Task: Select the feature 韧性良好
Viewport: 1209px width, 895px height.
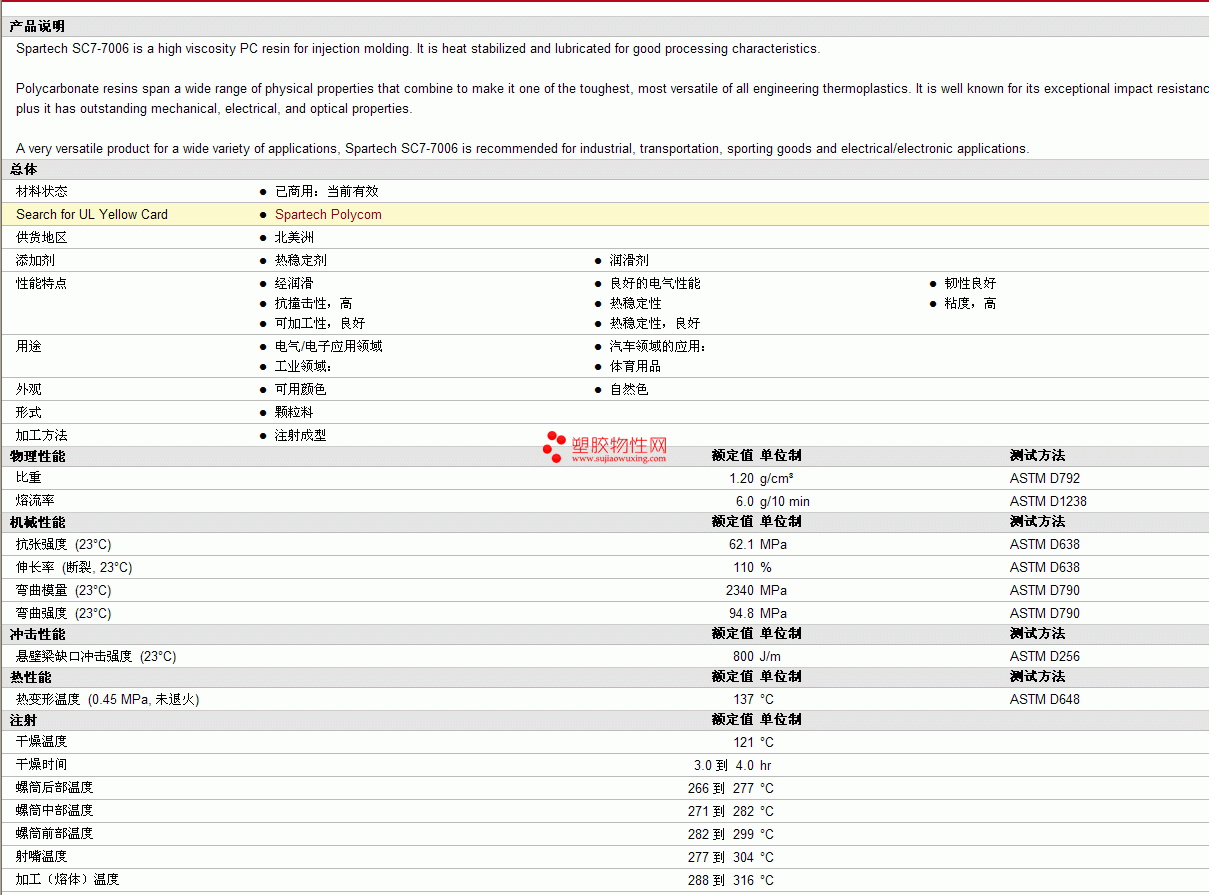Action: [x=970, y=283]
